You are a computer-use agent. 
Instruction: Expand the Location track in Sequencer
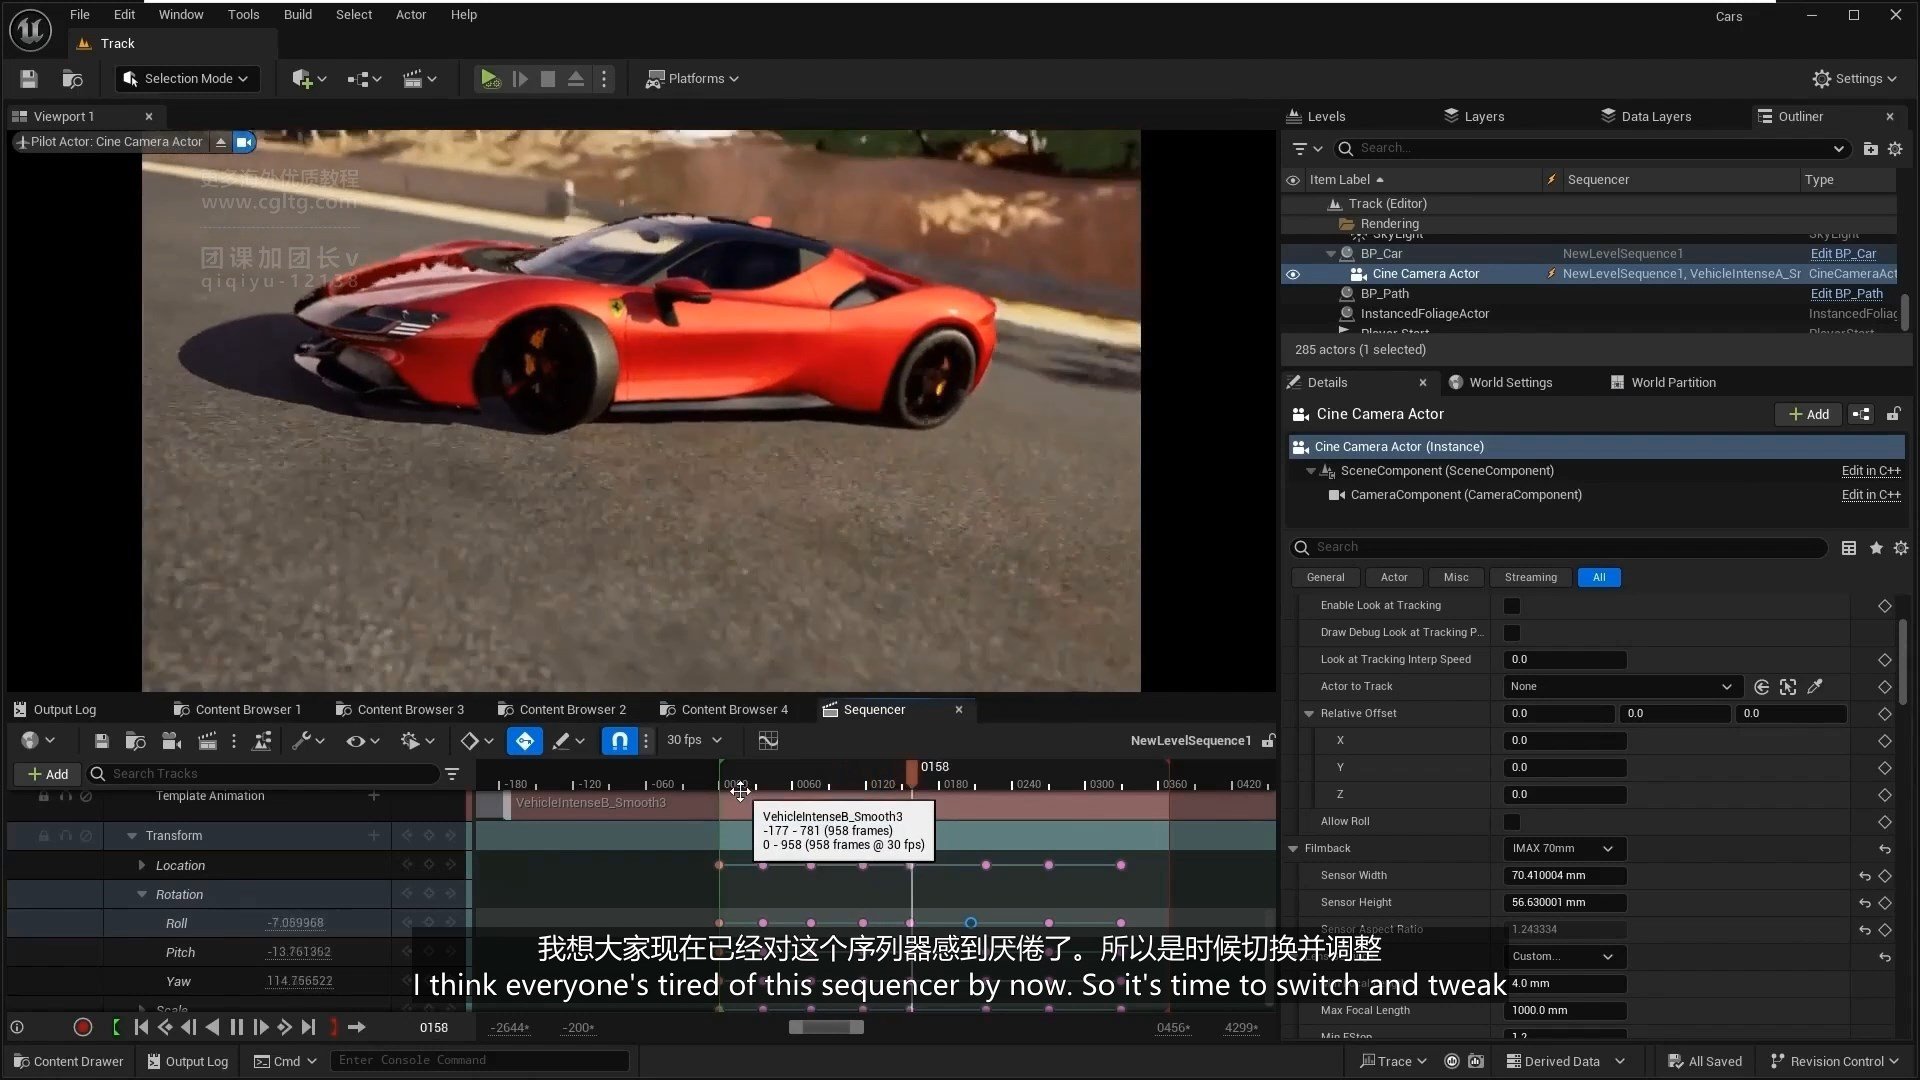click(x=142, y=866)
